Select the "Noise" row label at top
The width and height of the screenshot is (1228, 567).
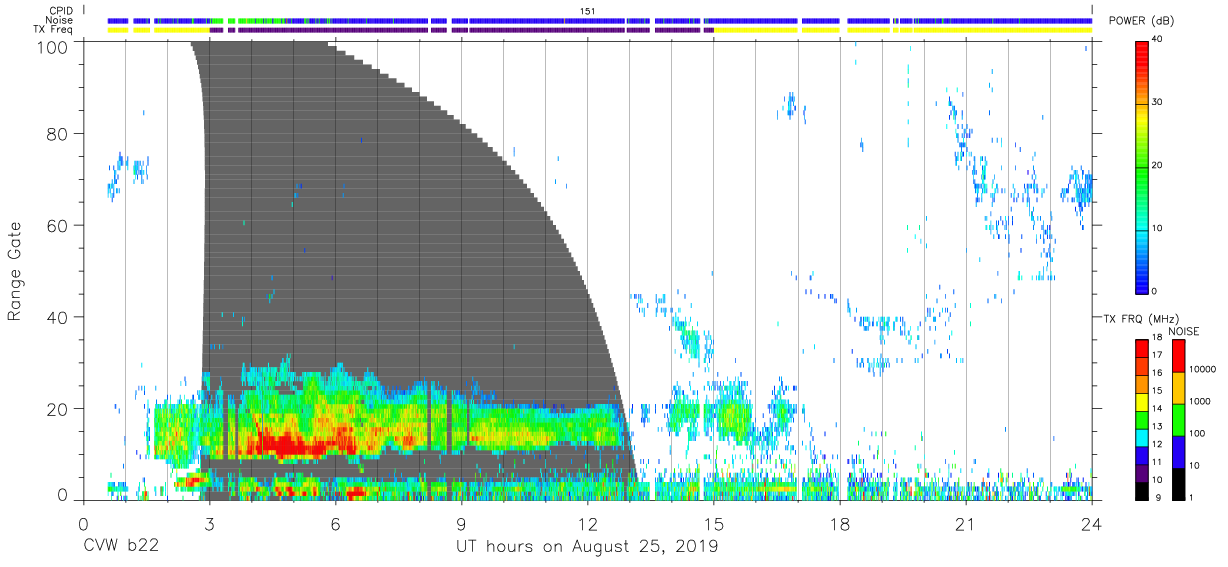tap(59, 20)
